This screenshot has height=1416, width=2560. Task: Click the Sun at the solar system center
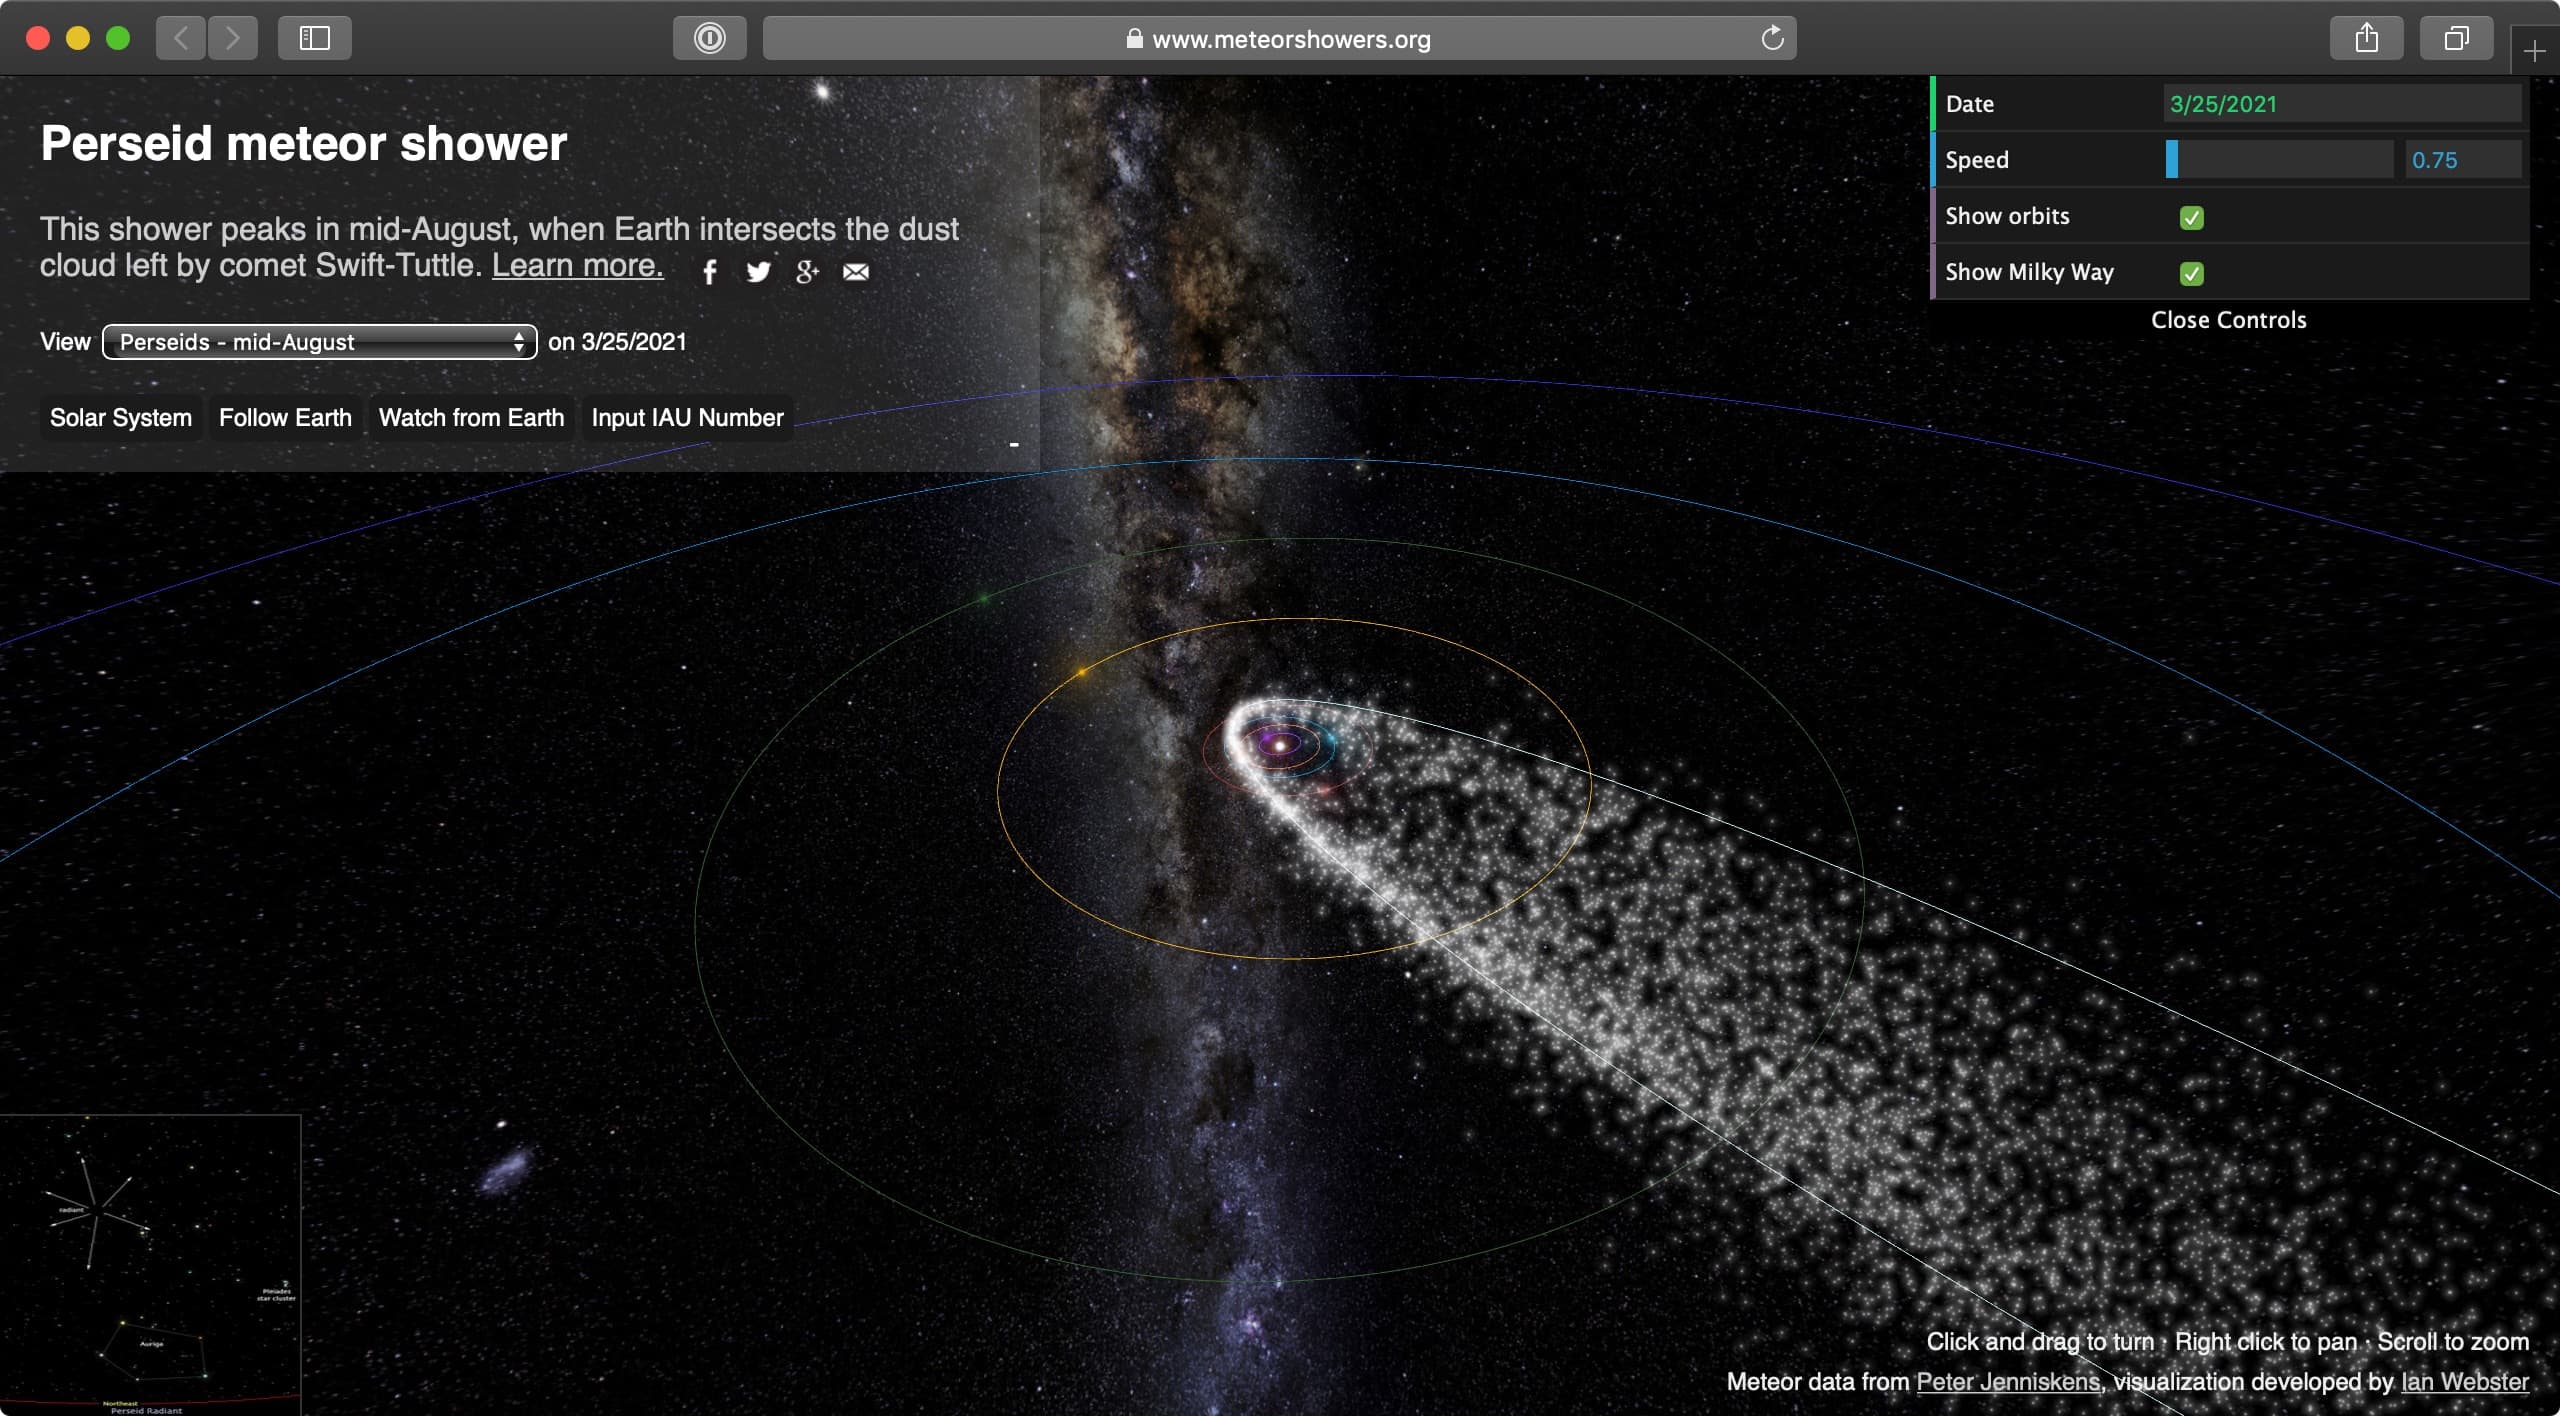[x=1279, y=745]
